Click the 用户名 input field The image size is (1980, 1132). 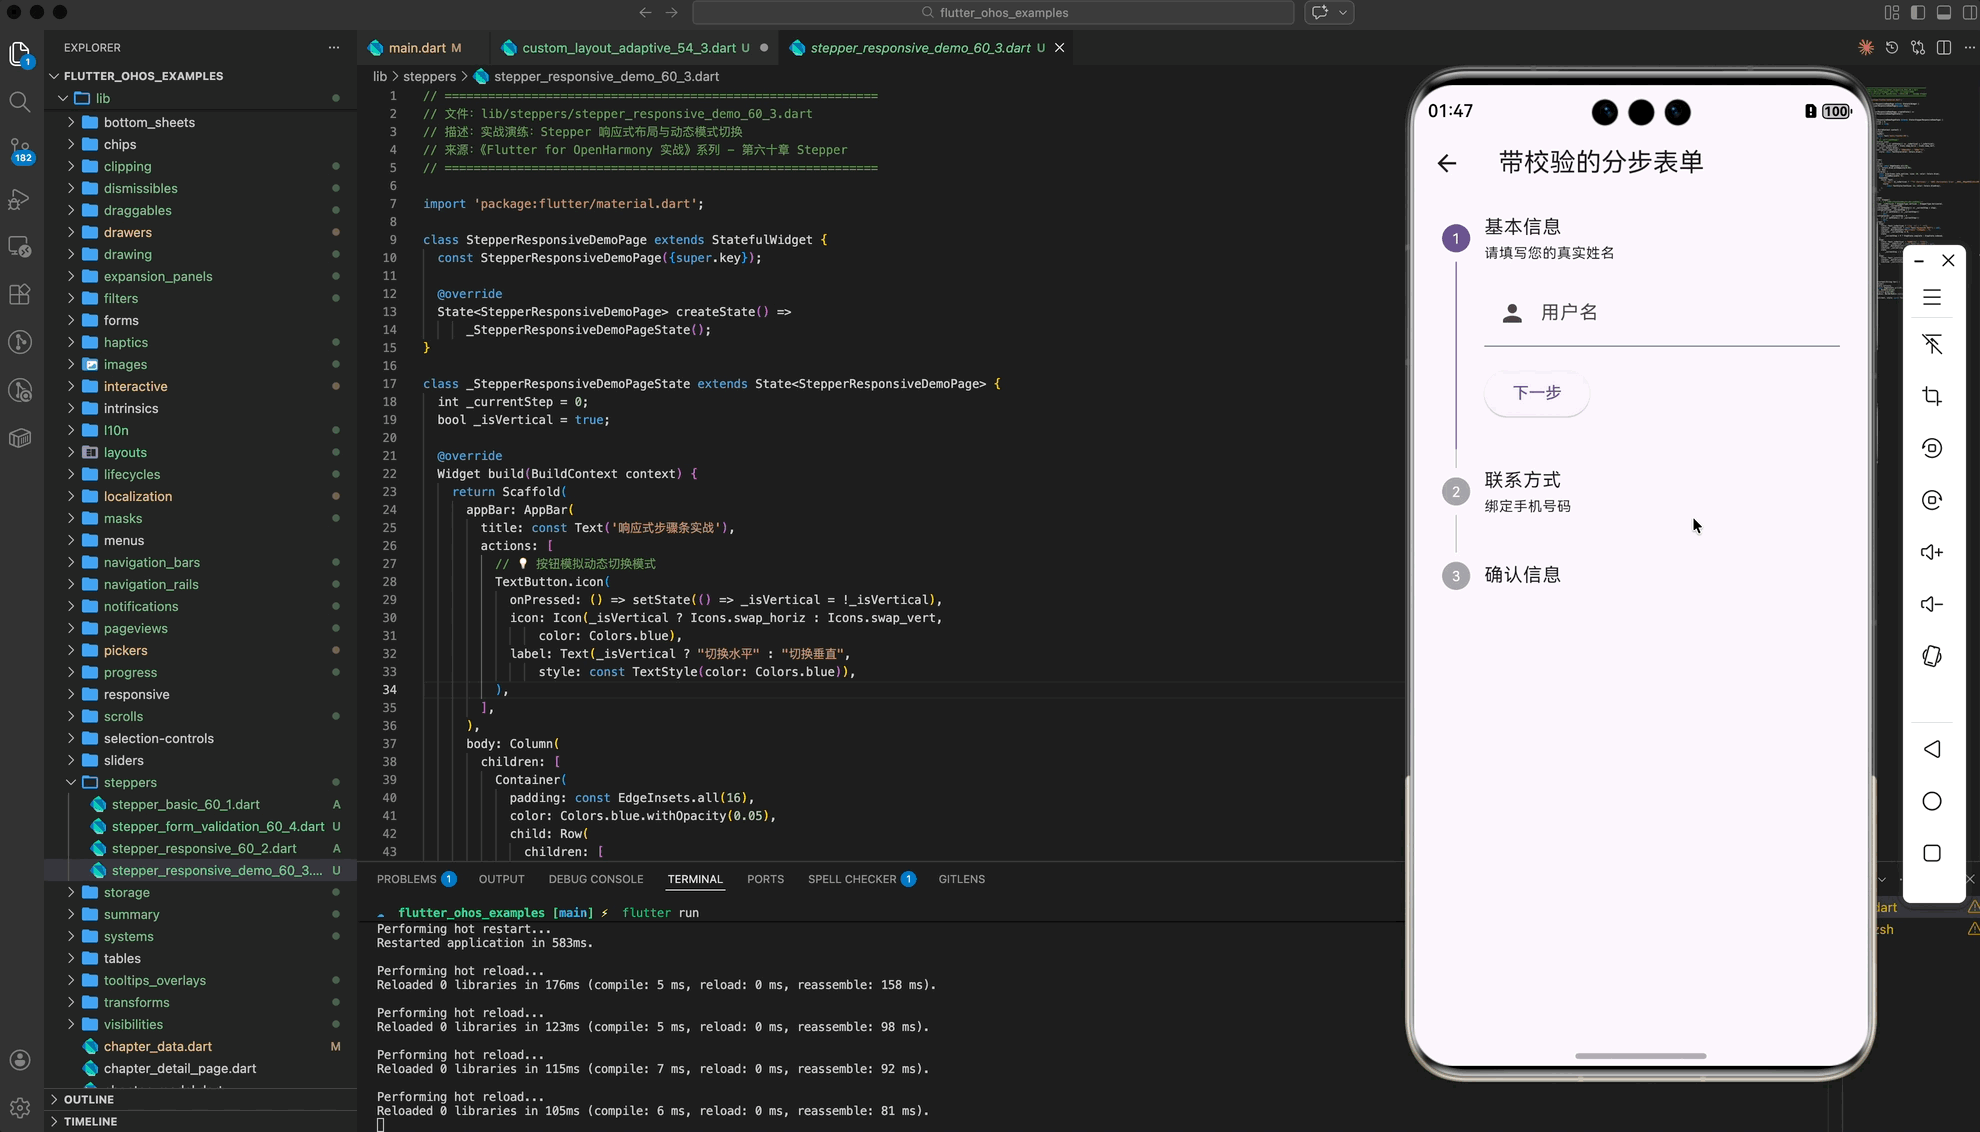pyautogui.click(x=1662, y=313)
